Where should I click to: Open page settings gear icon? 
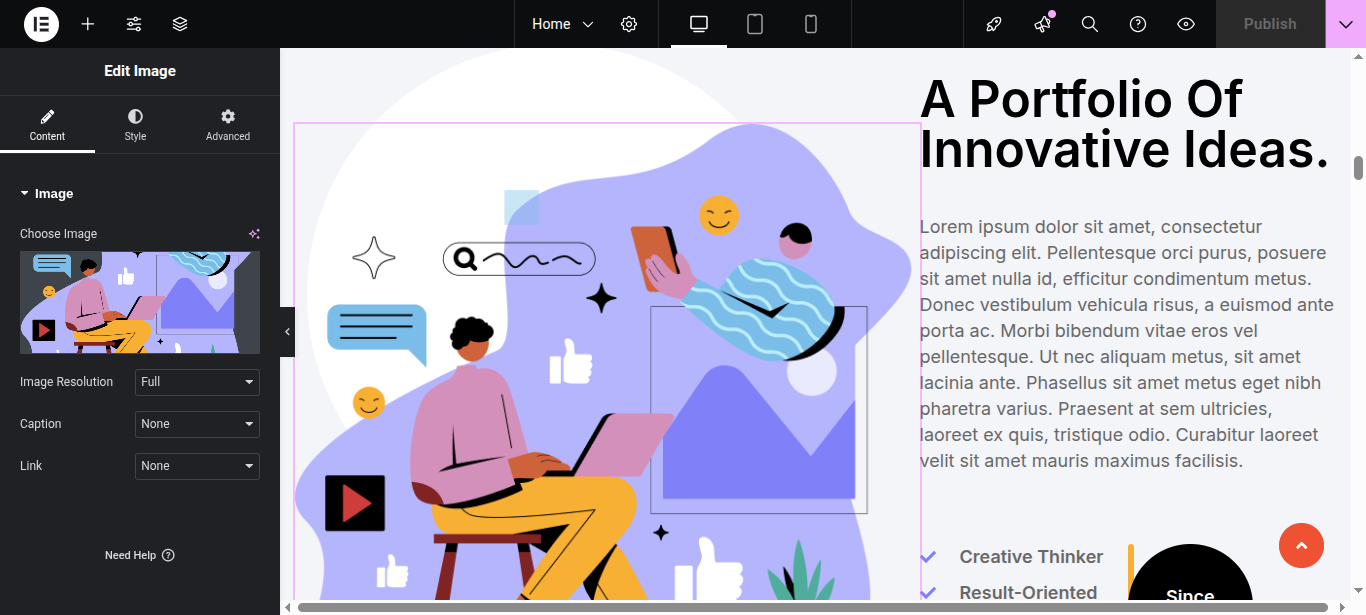629,24
